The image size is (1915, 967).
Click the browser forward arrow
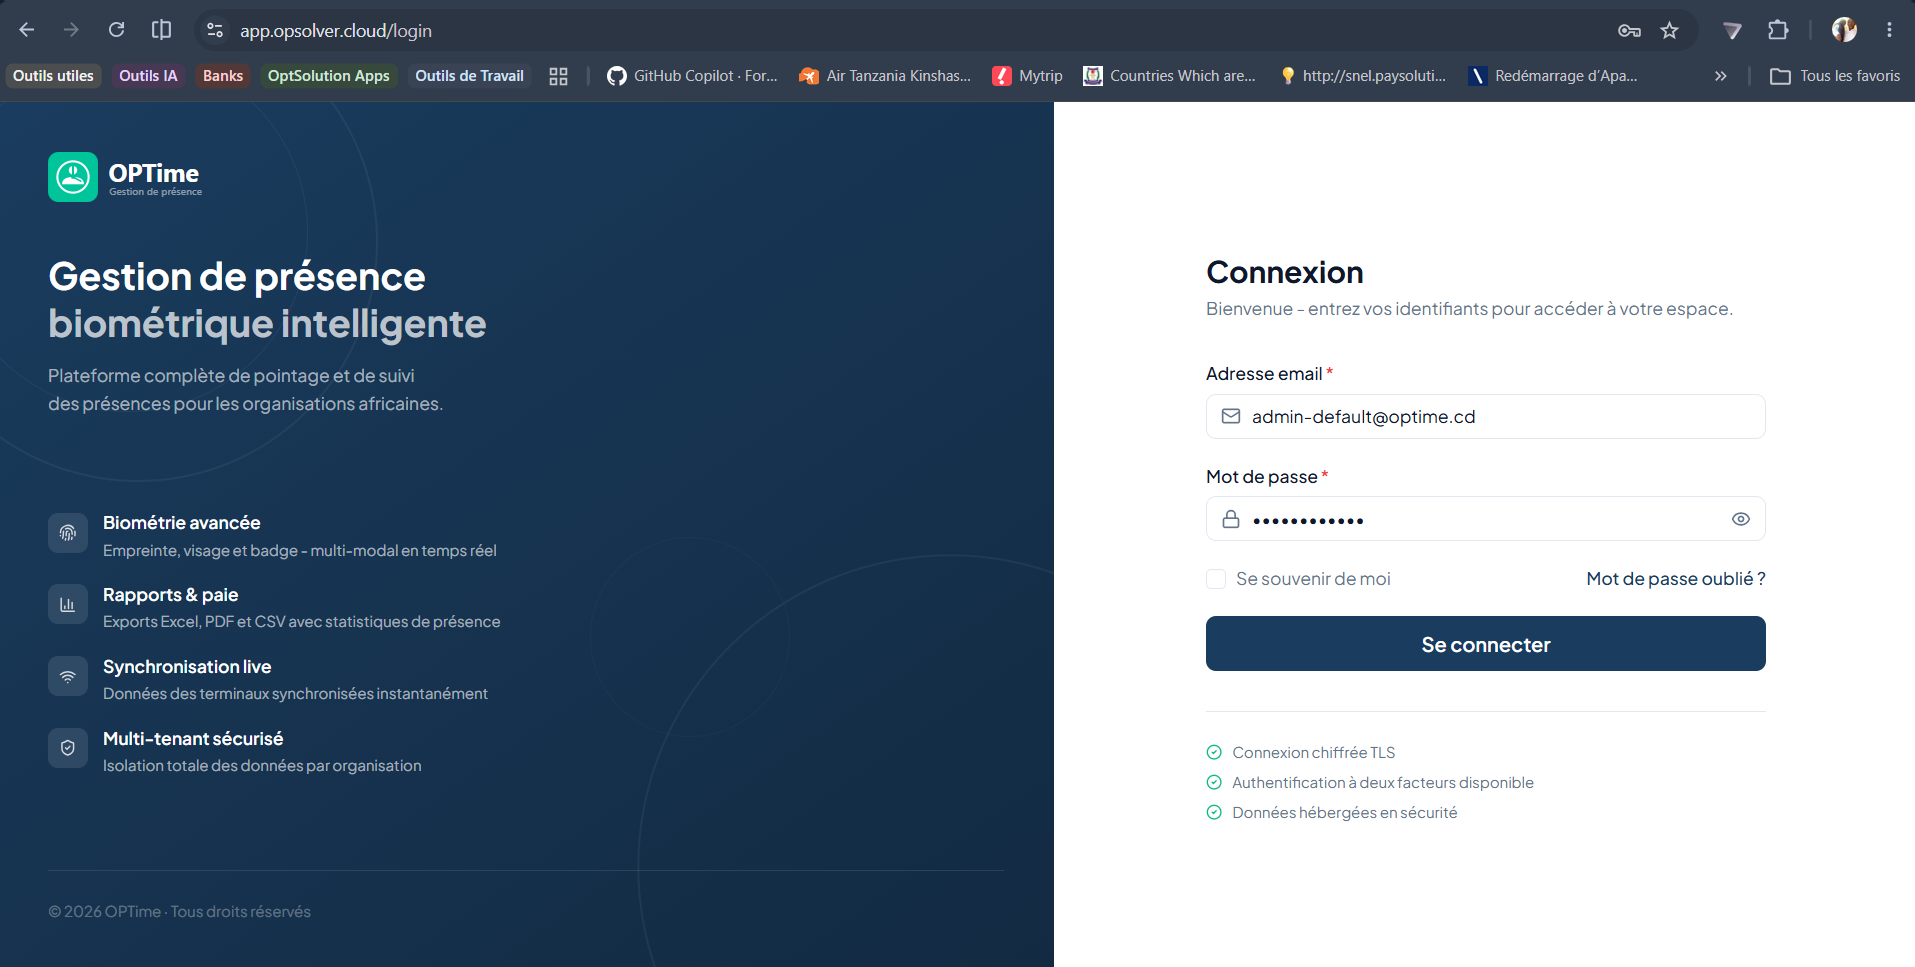[x=71, y=30]
